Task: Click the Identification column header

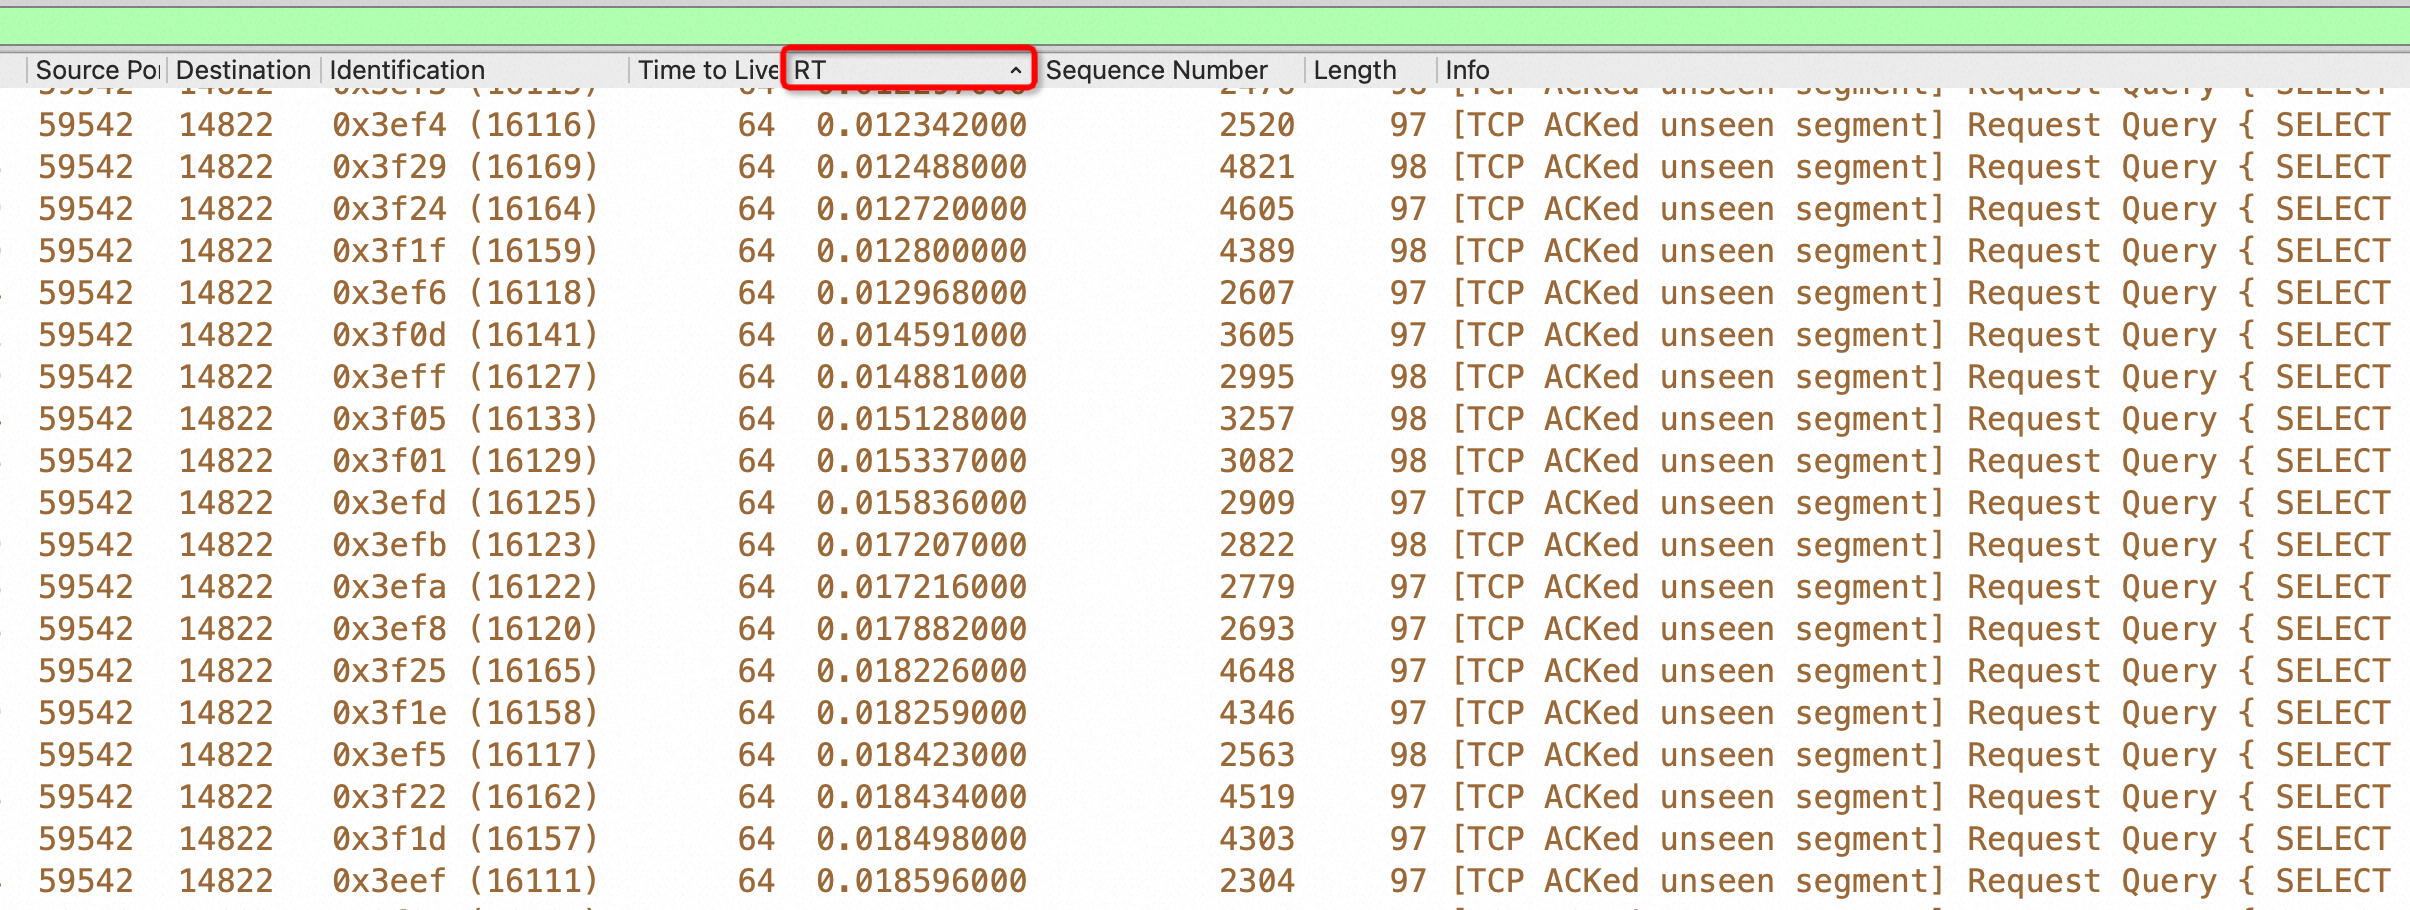Action: coord(474,70)
